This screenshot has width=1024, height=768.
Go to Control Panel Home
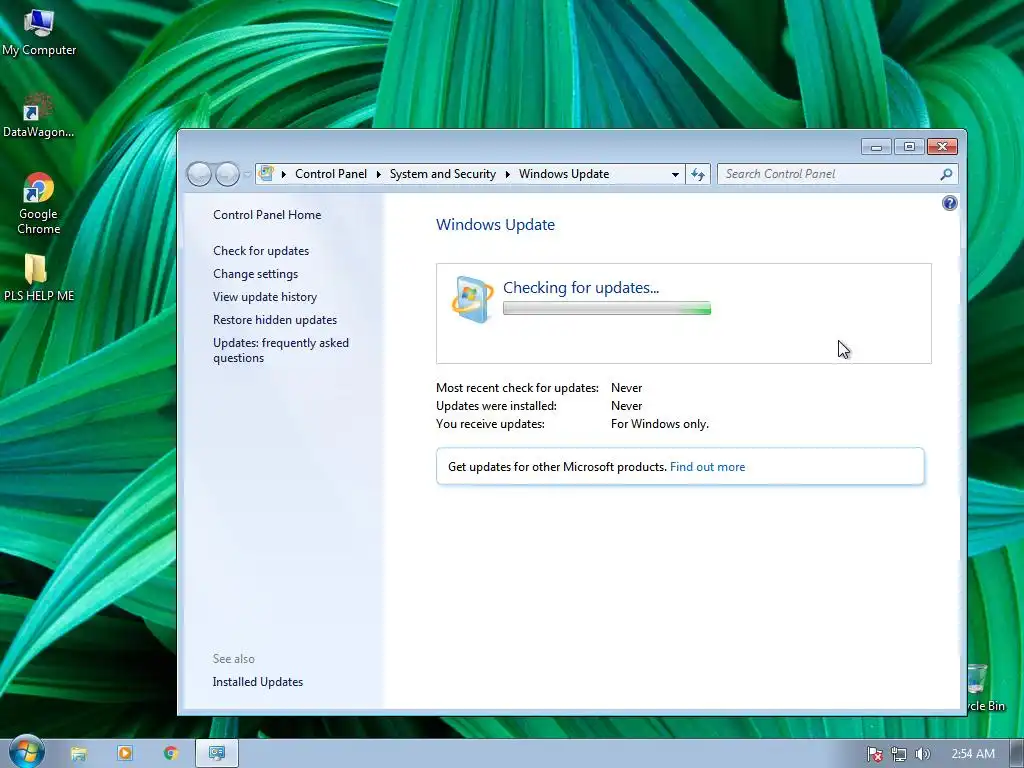coord(267,215)
